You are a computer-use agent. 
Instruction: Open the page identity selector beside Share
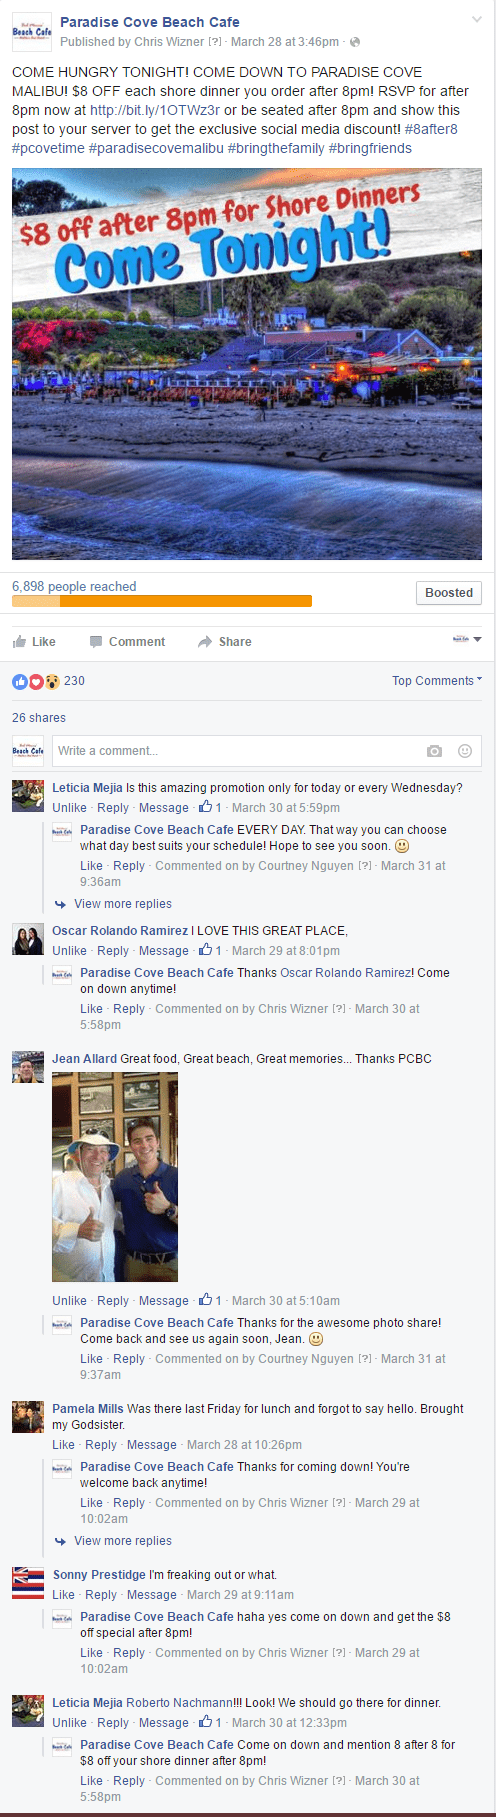tap(467, 640)
